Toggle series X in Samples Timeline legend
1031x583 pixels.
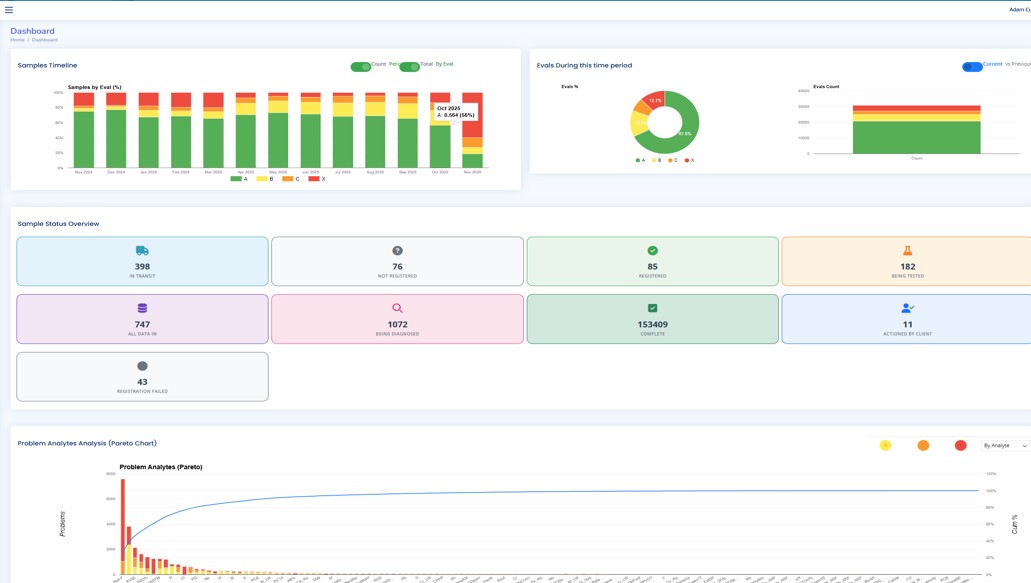tap(316, 179)
